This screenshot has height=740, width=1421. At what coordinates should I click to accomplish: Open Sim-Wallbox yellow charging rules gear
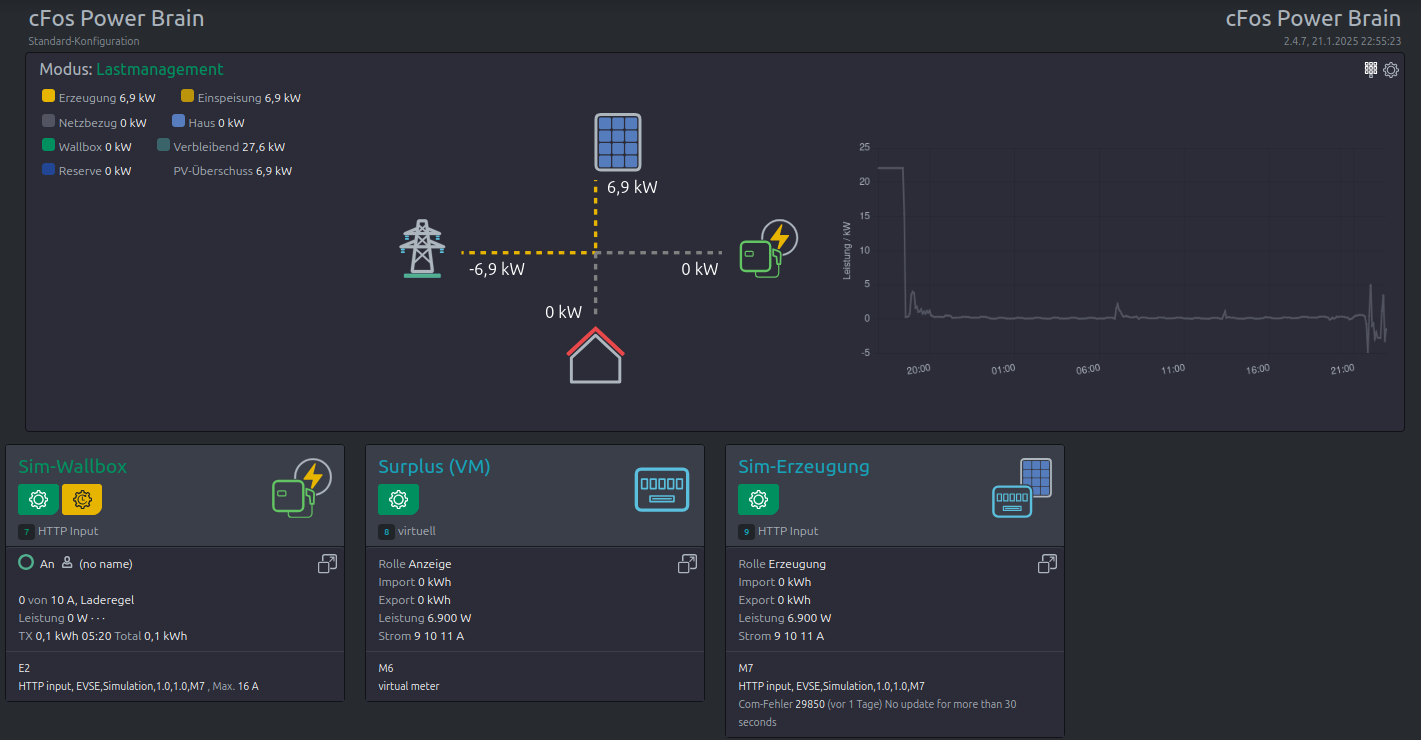[82, 499]
